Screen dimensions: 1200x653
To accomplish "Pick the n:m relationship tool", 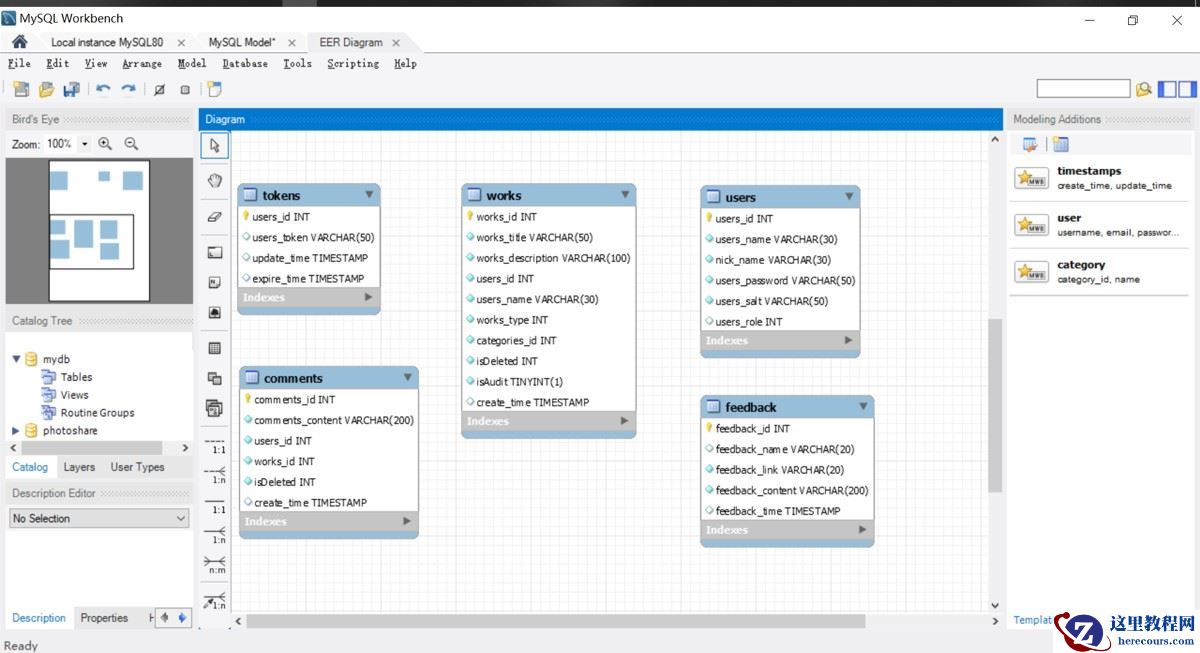I will [x=215, y=565].
